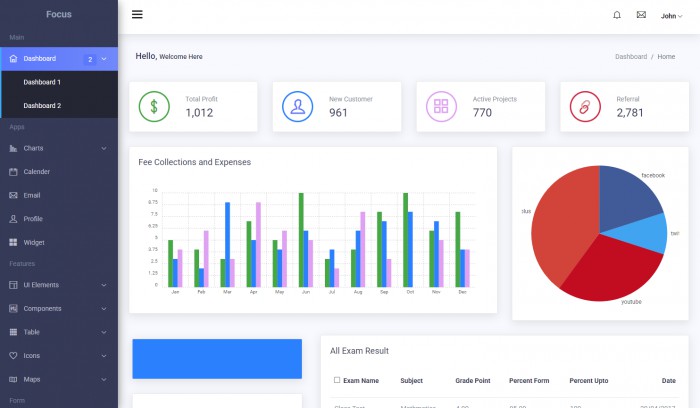700x408 pixels.
Task: Select Dashboard 2 in sidebar
Action: point(42,105)
